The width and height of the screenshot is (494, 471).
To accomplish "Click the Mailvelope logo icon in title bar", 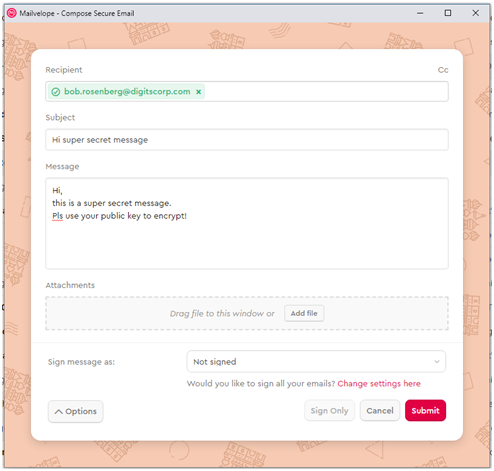I will [12, 13].
